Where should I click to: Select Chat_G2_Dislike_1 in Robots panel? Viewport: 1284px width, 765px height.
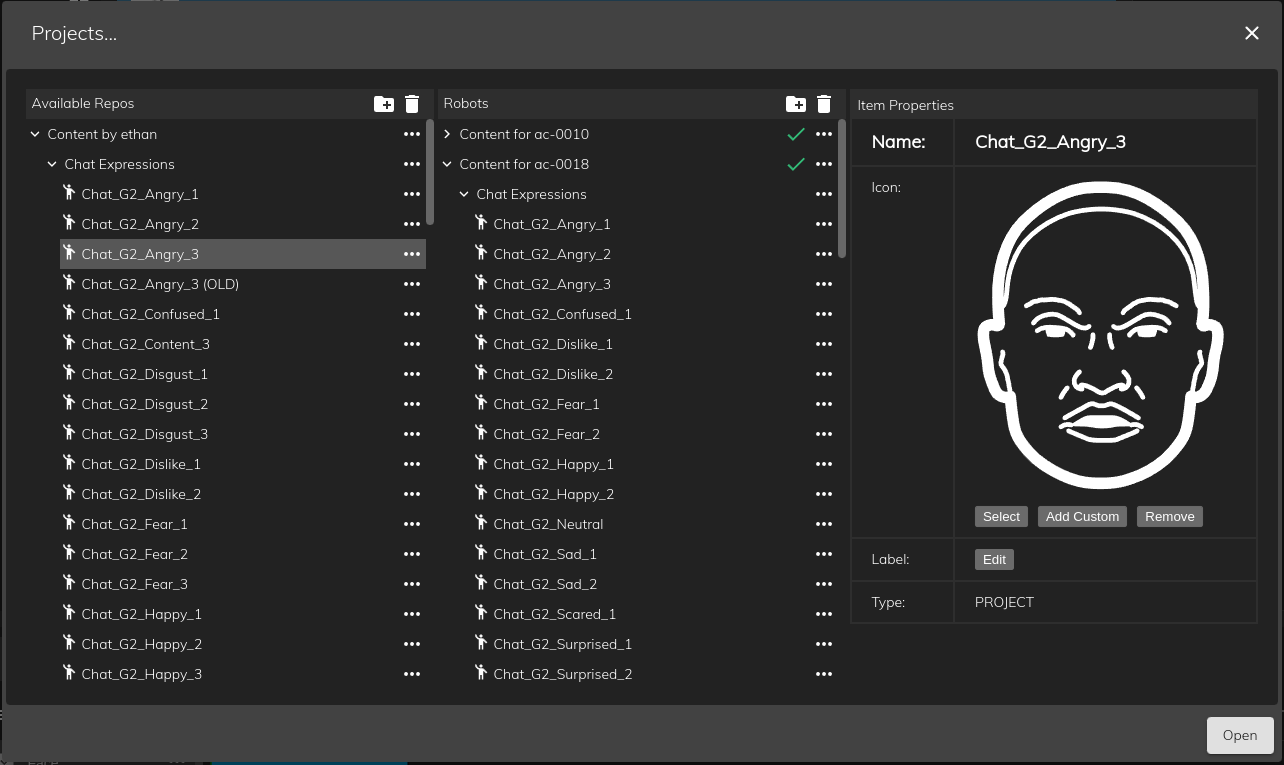click(x=655, y=344)
